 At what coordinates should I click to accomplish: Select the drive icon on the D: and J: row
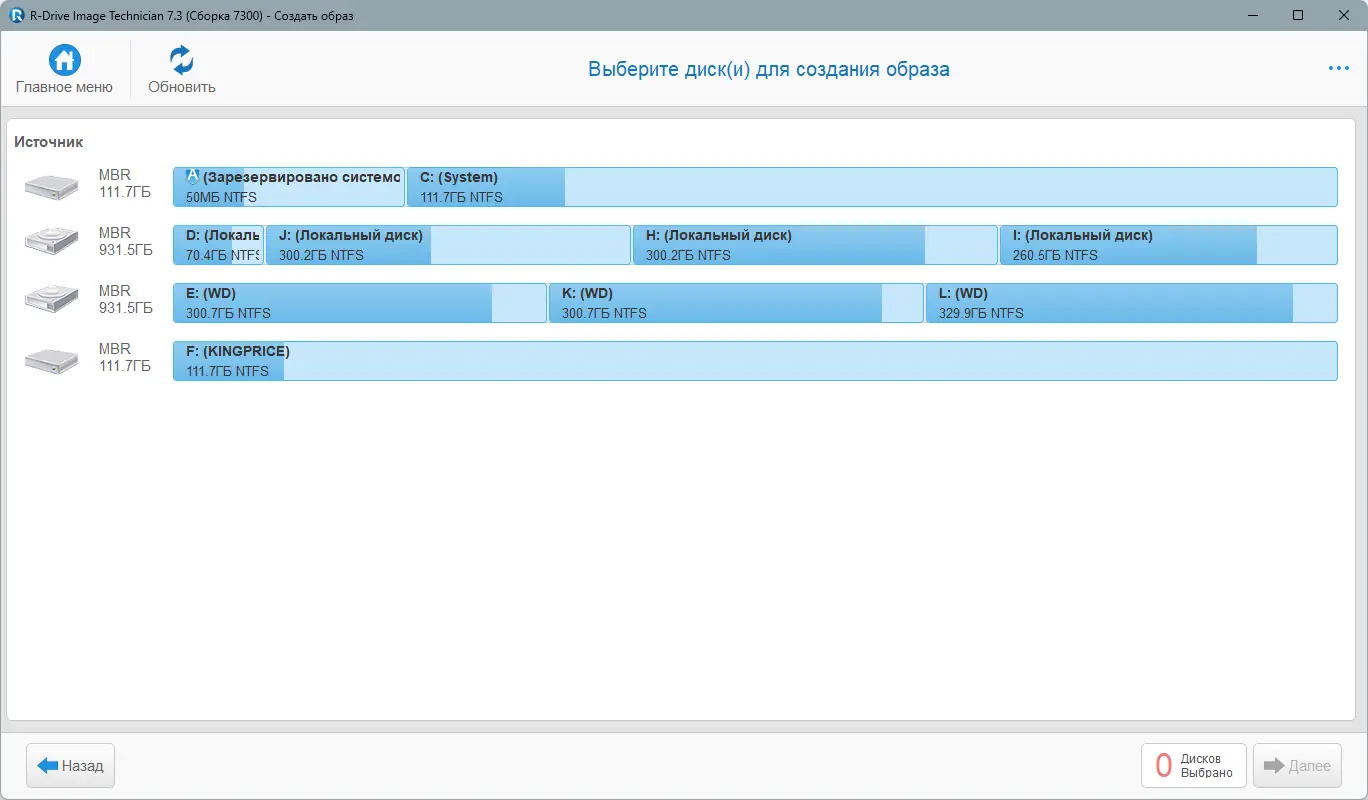[52, 243]
